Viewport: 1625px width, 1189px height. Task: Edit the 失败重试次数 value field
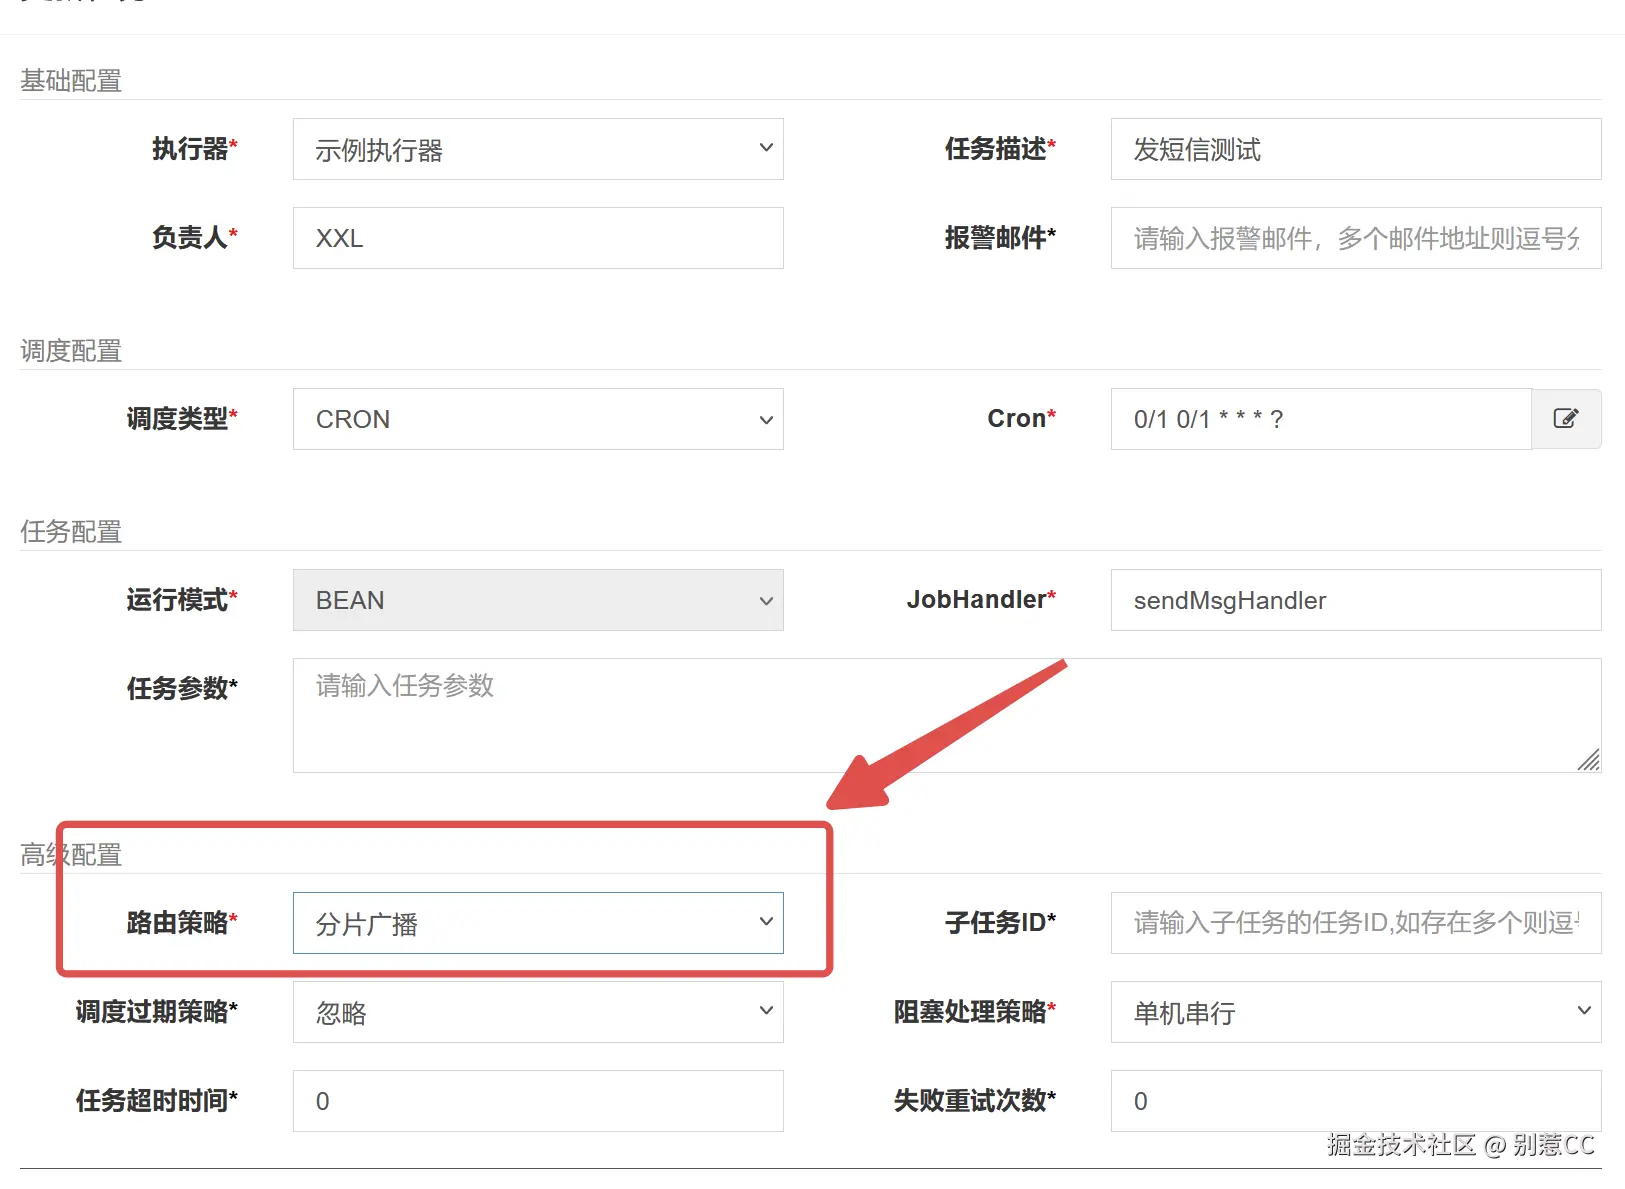1355,1101
